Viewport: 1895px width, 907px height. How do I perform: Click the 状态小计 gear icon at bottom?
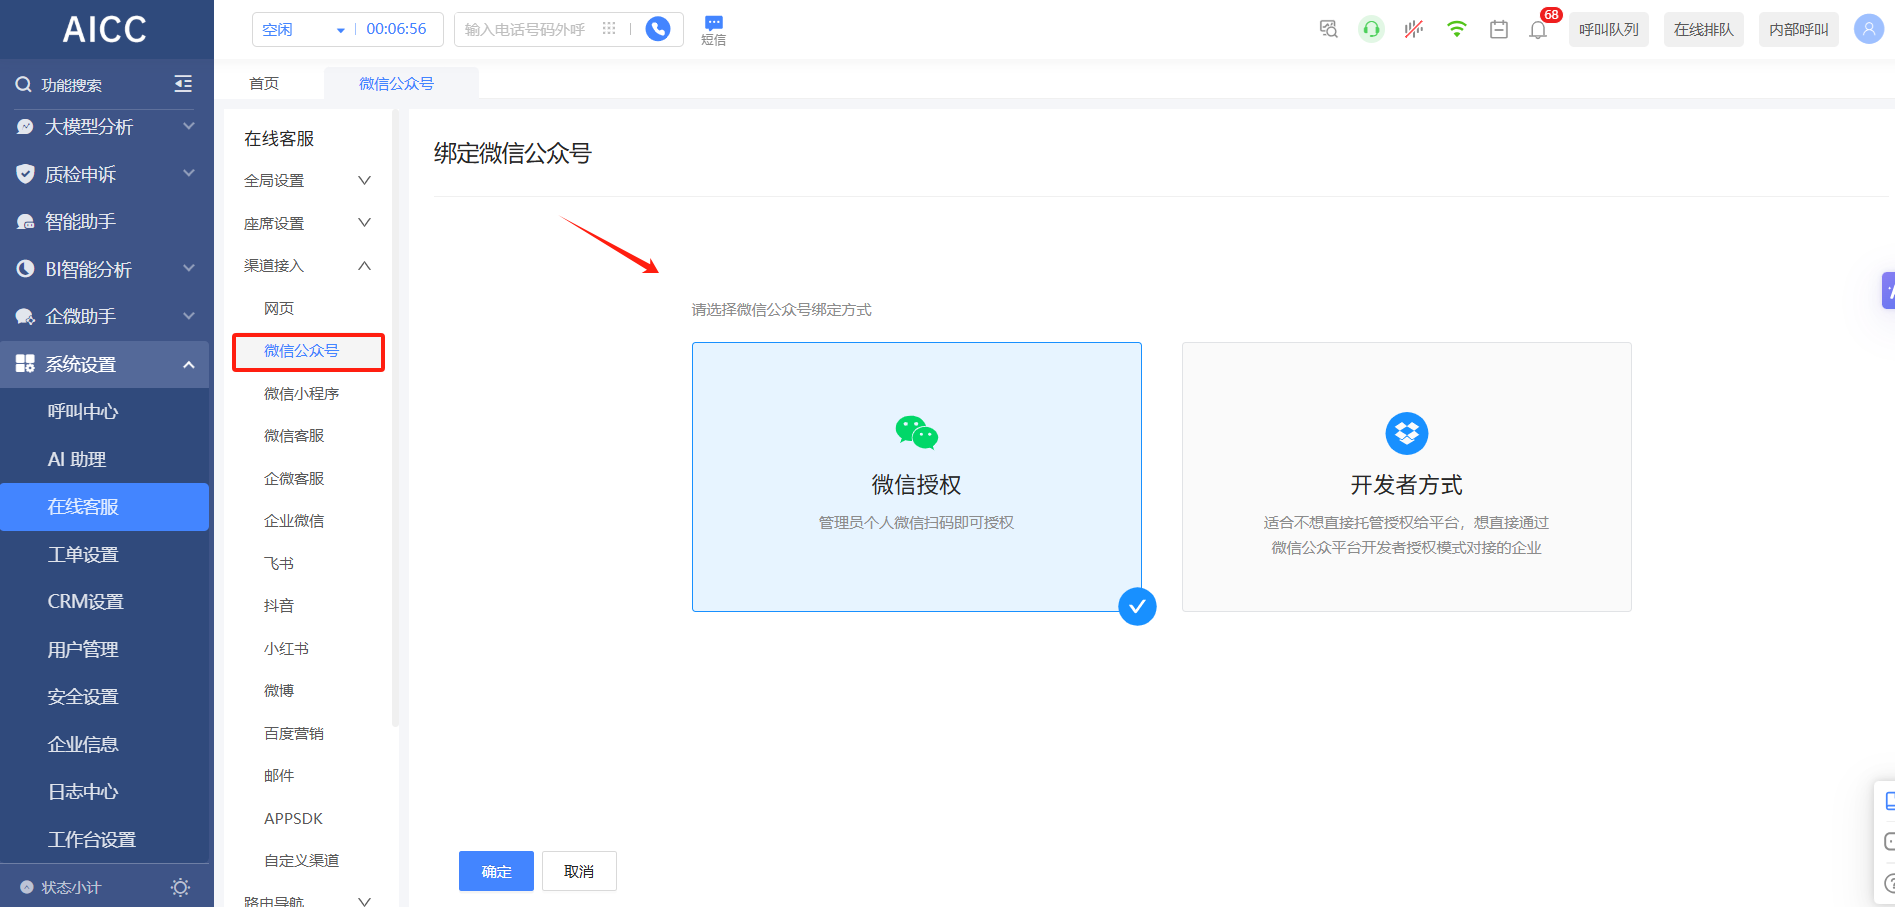180,887
